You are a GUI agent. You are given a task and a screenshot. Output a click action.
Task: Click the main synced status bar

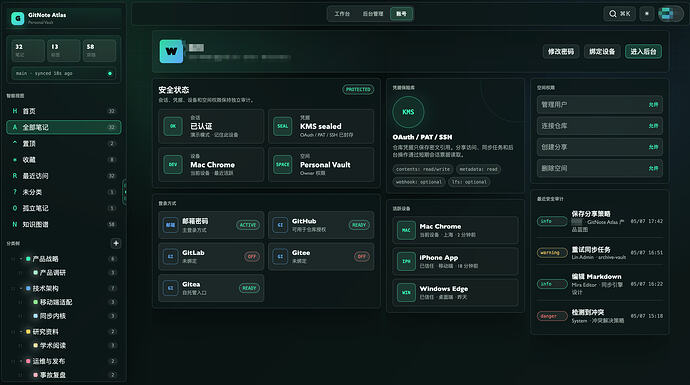click(63, 73)
